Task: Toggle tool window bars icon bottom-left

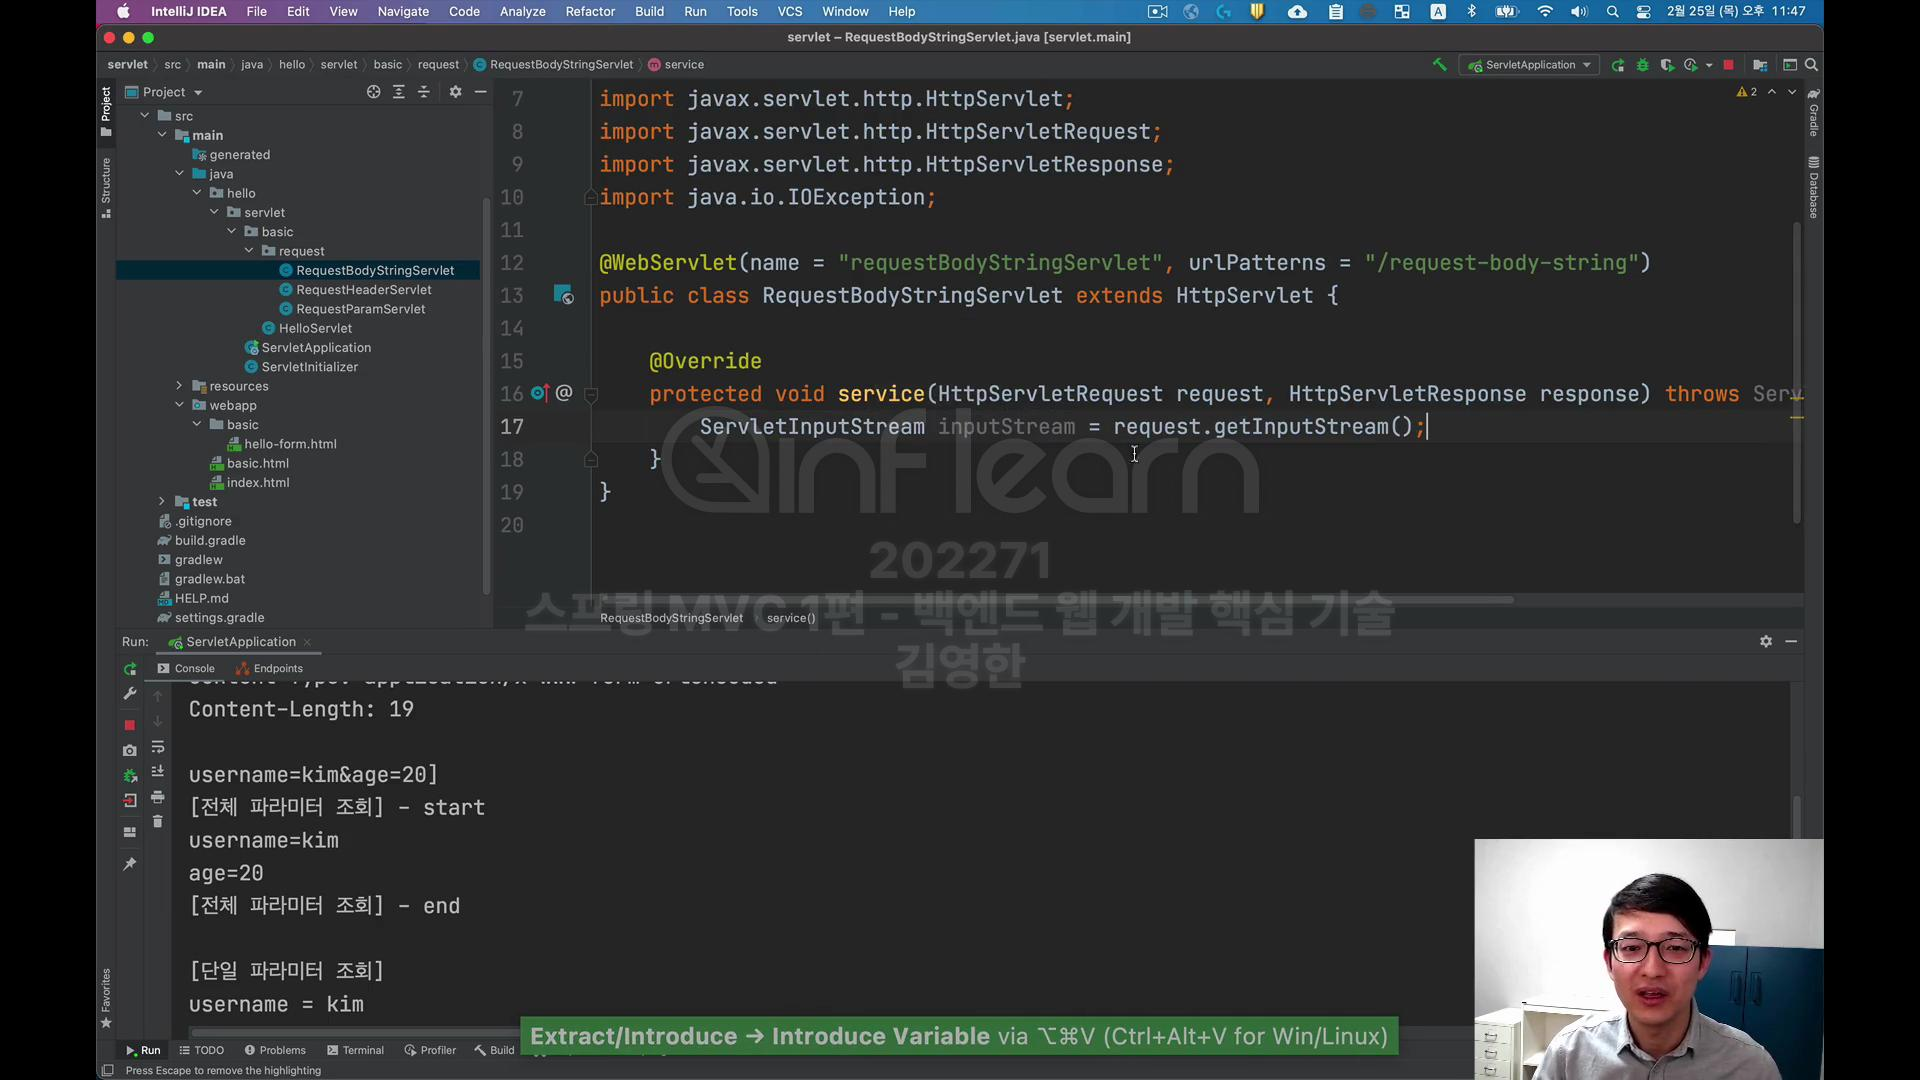Action: tap(107, 1071)
